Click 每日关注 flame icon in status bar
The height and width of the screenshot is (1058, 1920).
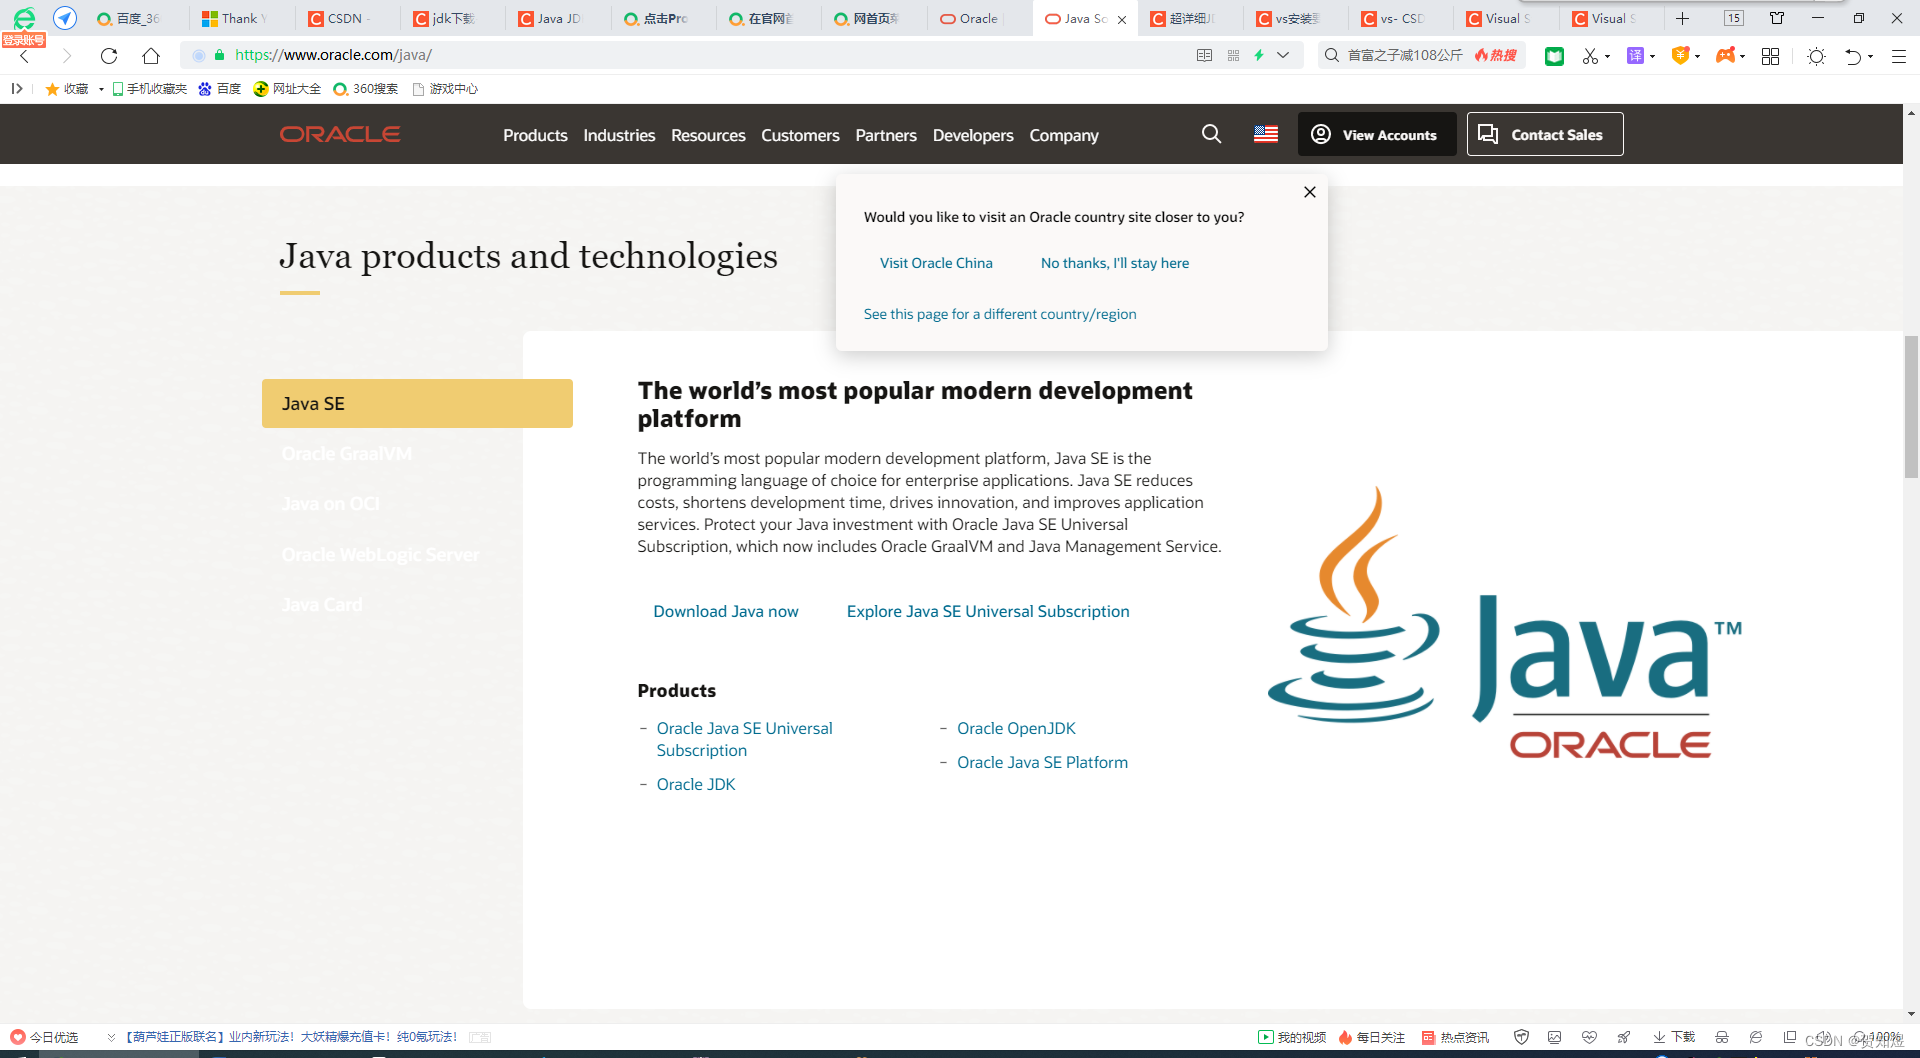[x=1345, y=1037]
